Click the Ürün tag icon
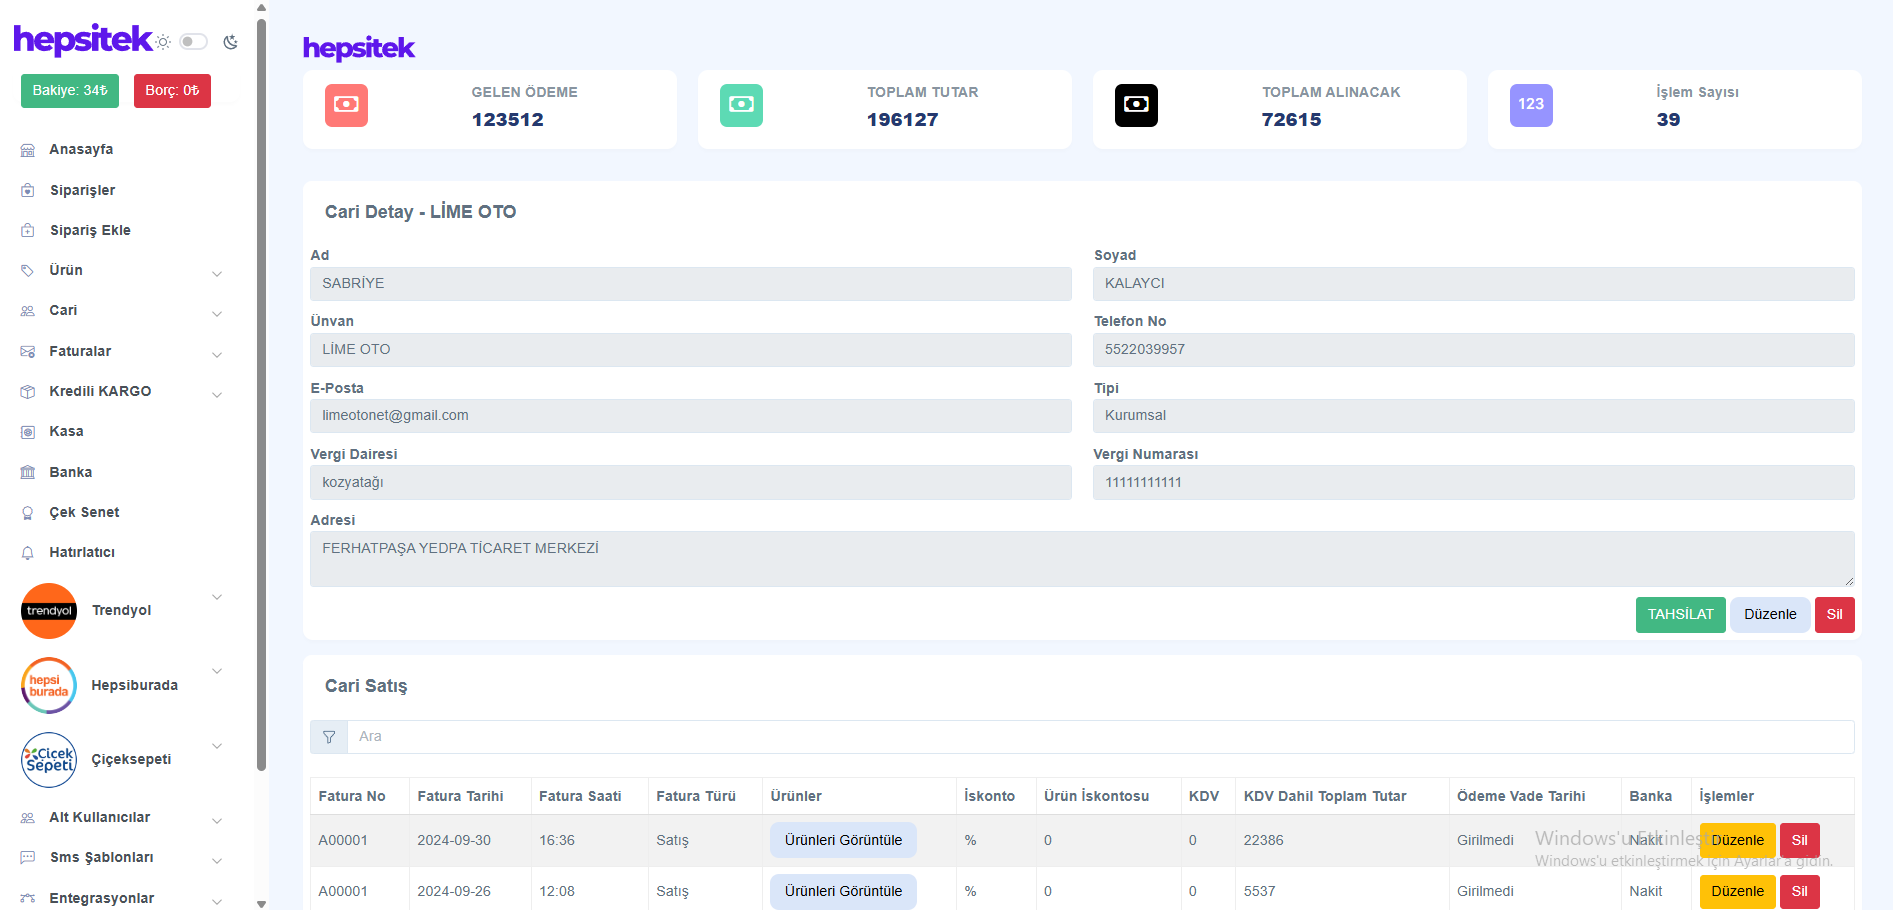 pos(28,270)
